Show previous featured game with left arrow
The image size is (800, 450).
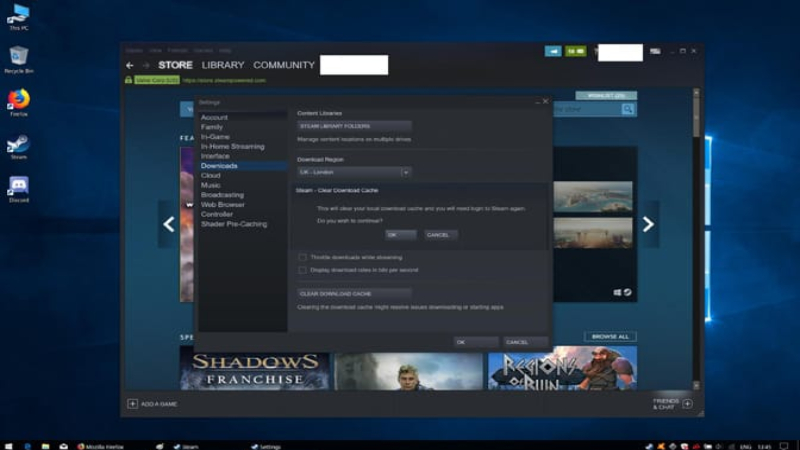pyautogui.click(x=169, y=224)
